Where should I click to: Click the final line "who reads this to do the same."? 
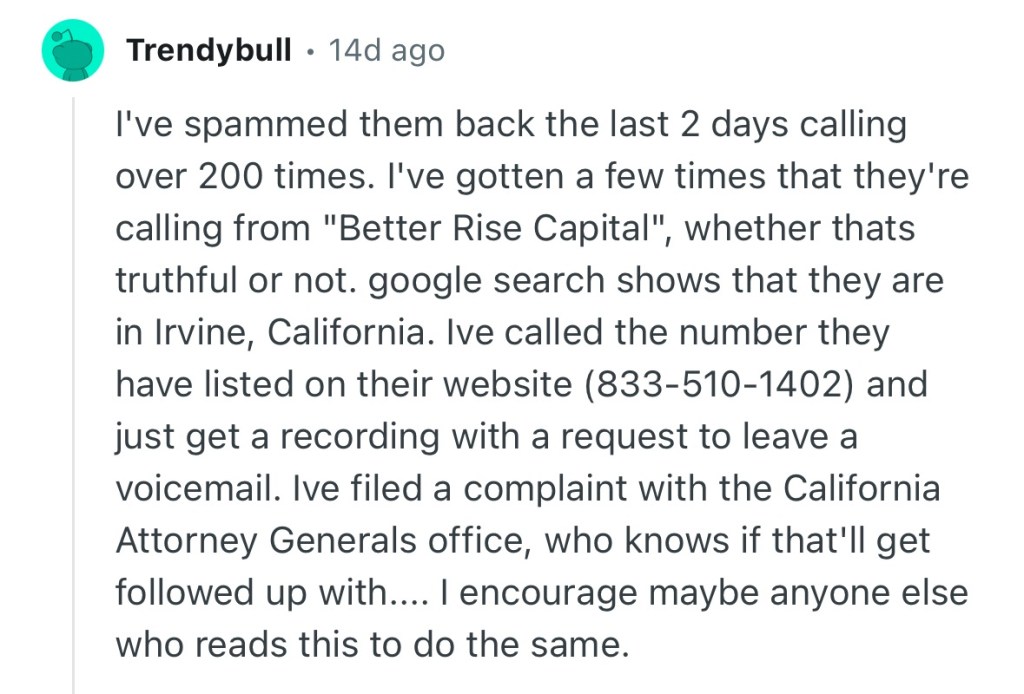pyautogui.click(x=372, y=645)
